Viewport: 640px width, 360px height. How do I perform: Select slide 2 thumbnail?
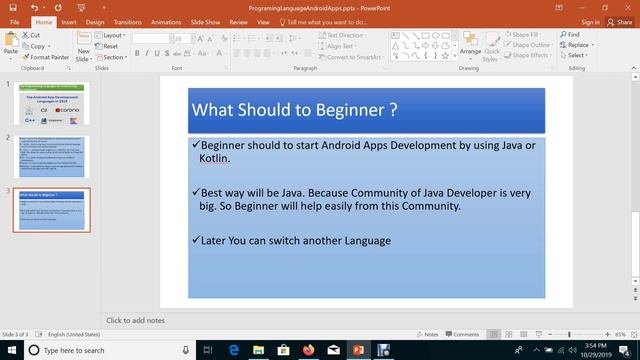coord(52,157)
